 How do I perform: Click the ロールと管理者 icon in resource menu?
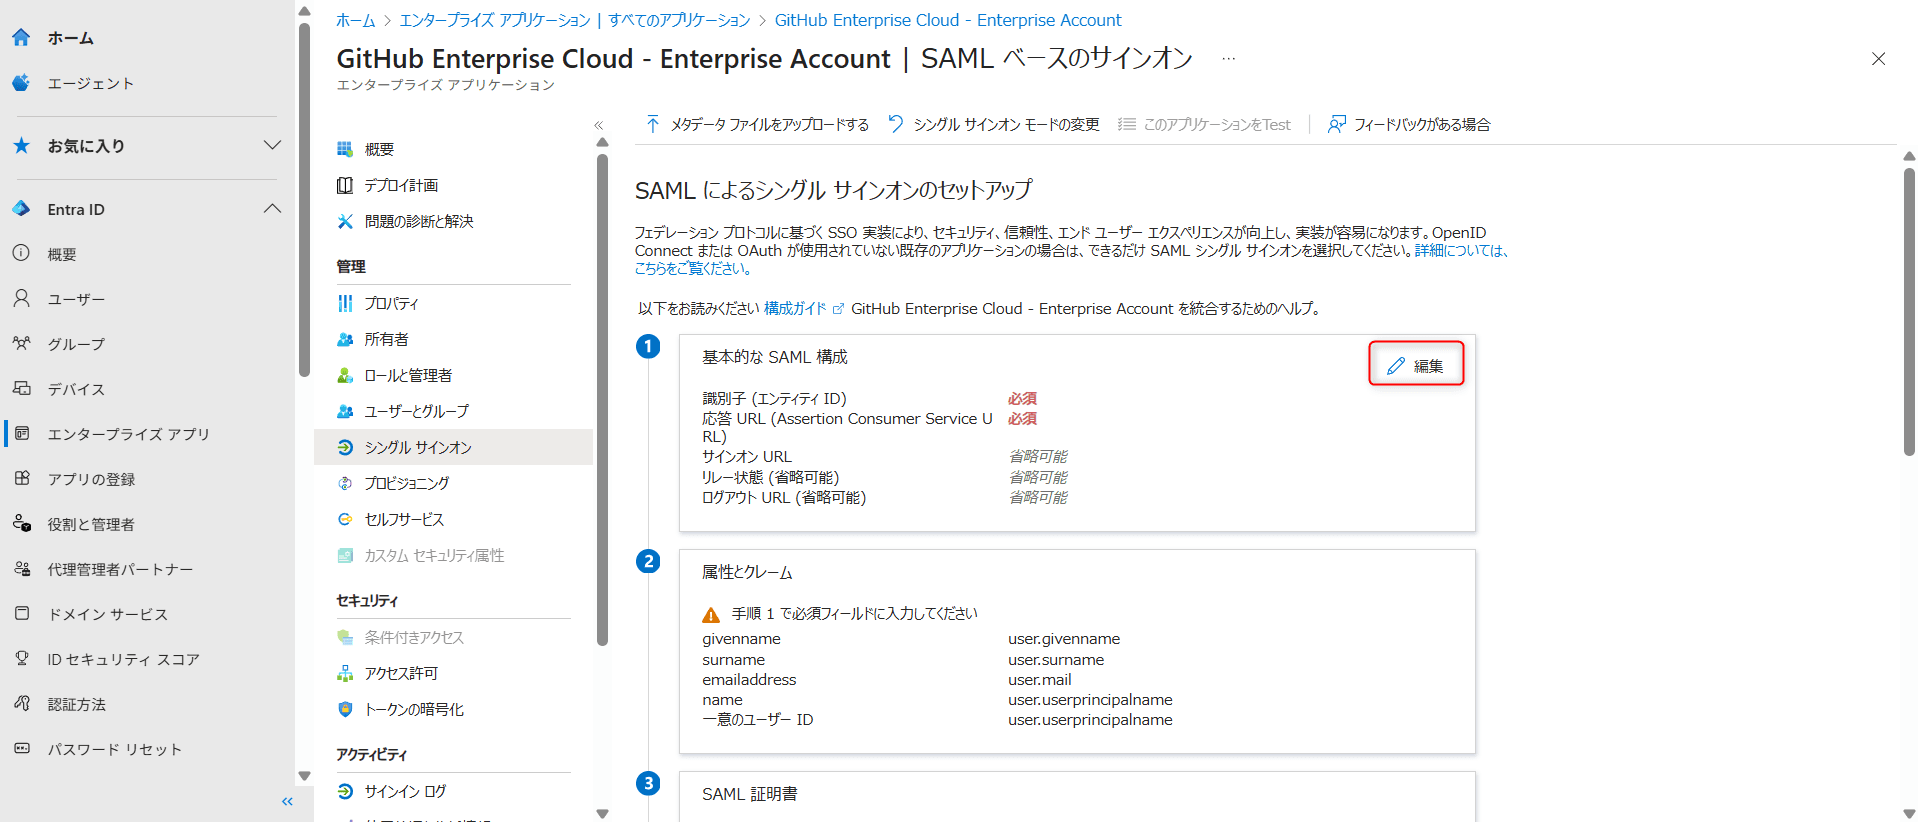(x=345, y=375)
